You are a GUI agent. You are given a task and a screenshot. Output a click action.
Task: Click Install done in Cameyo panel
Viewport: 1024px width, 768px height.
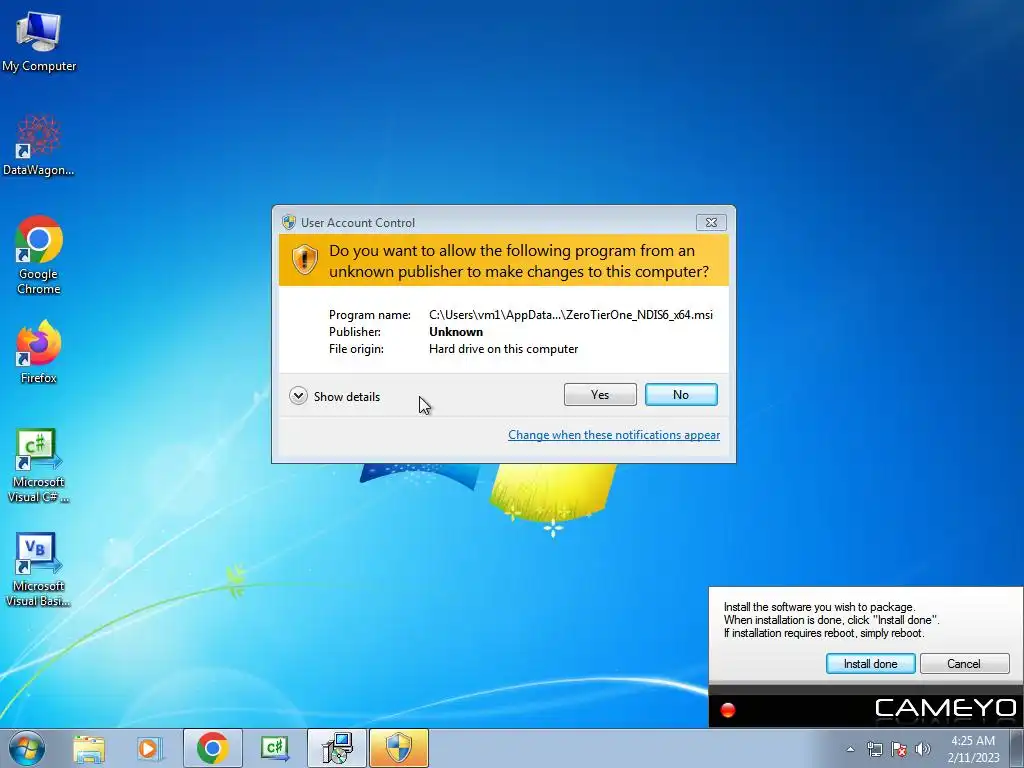pos(870,664)
